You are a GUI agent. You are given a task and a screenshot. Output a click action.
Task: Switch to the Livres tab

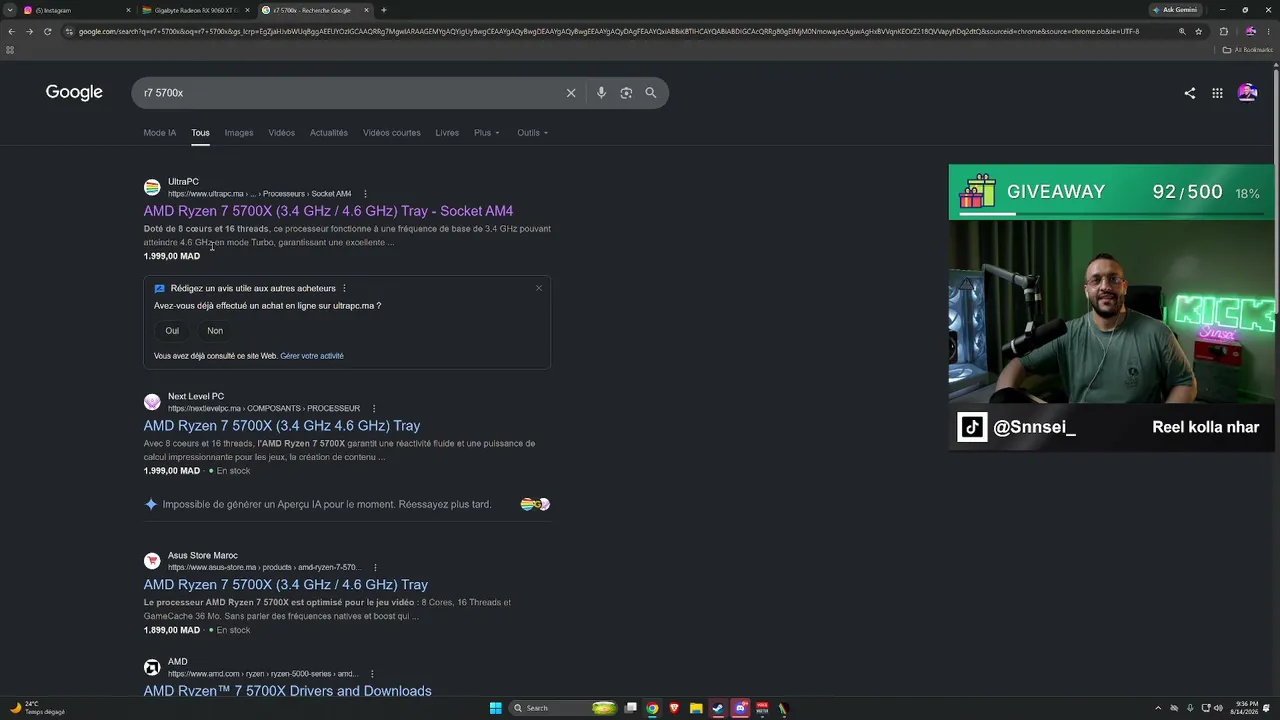447,133
